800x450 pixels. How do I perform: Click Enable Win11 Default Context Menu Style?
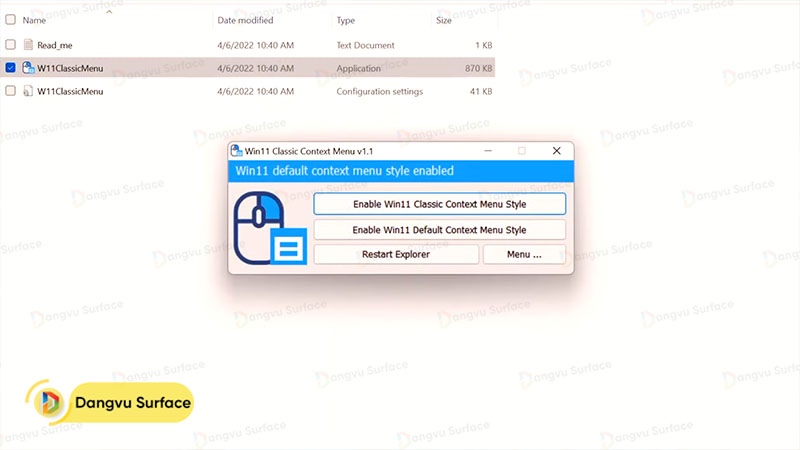439,230
